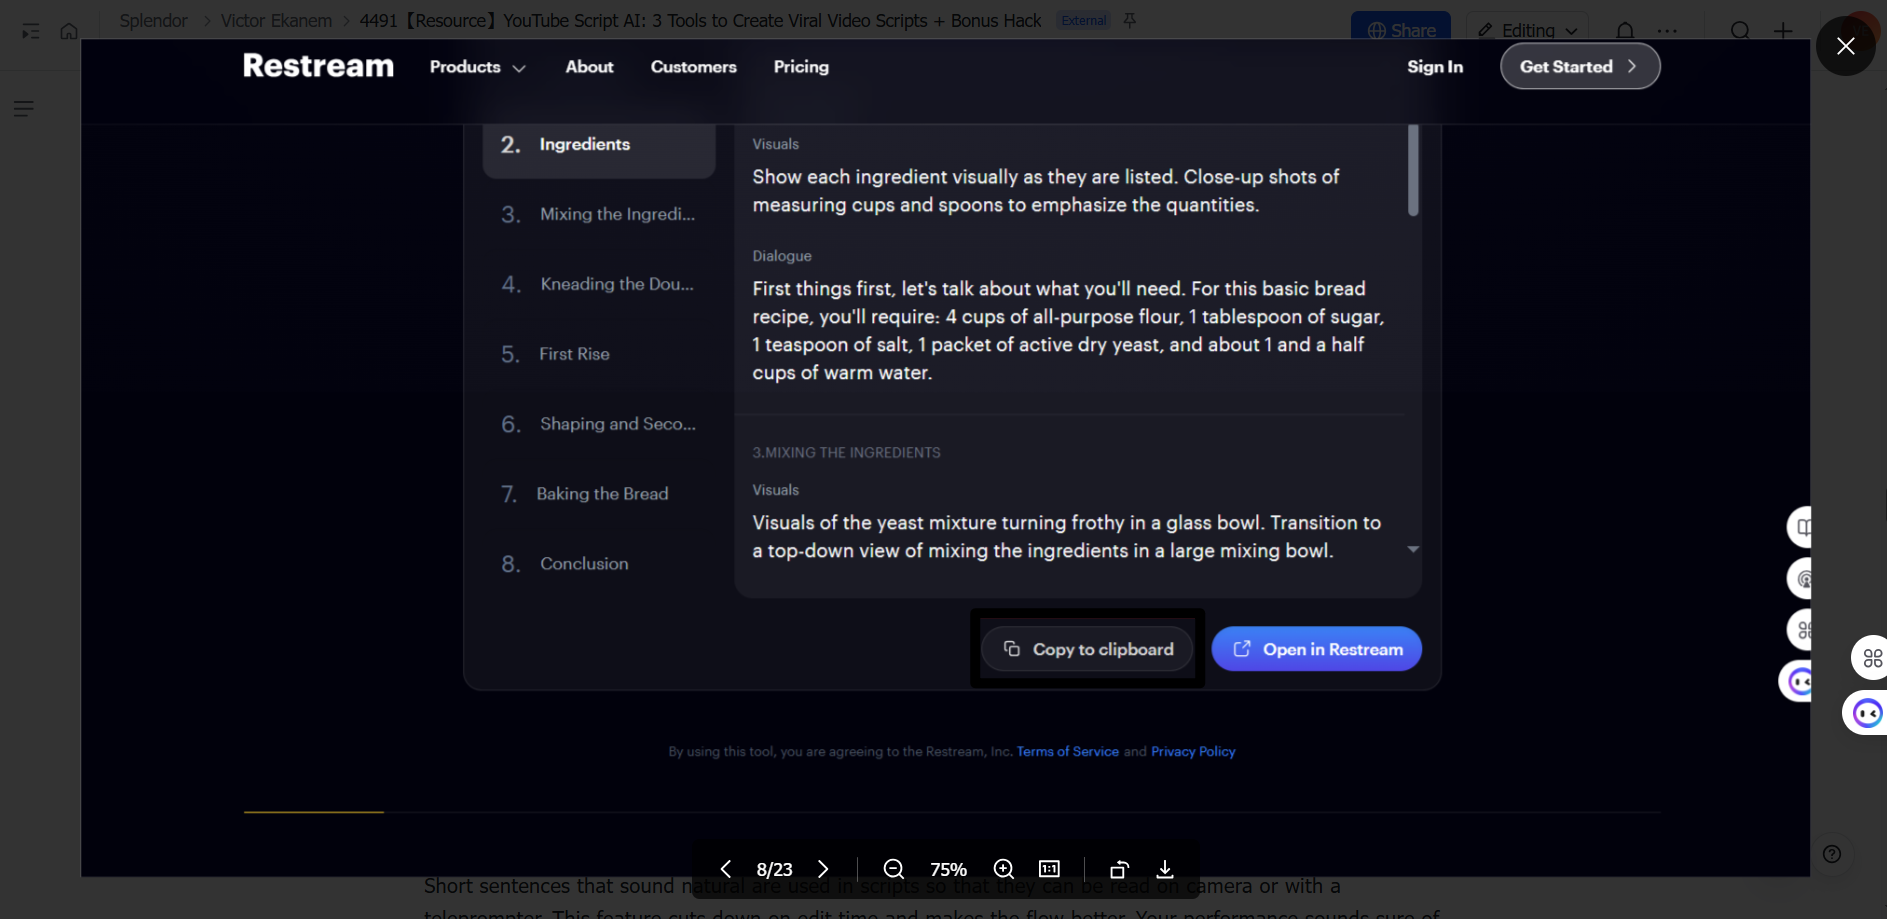Open the Customers menu item

click(x=693, y=67)
